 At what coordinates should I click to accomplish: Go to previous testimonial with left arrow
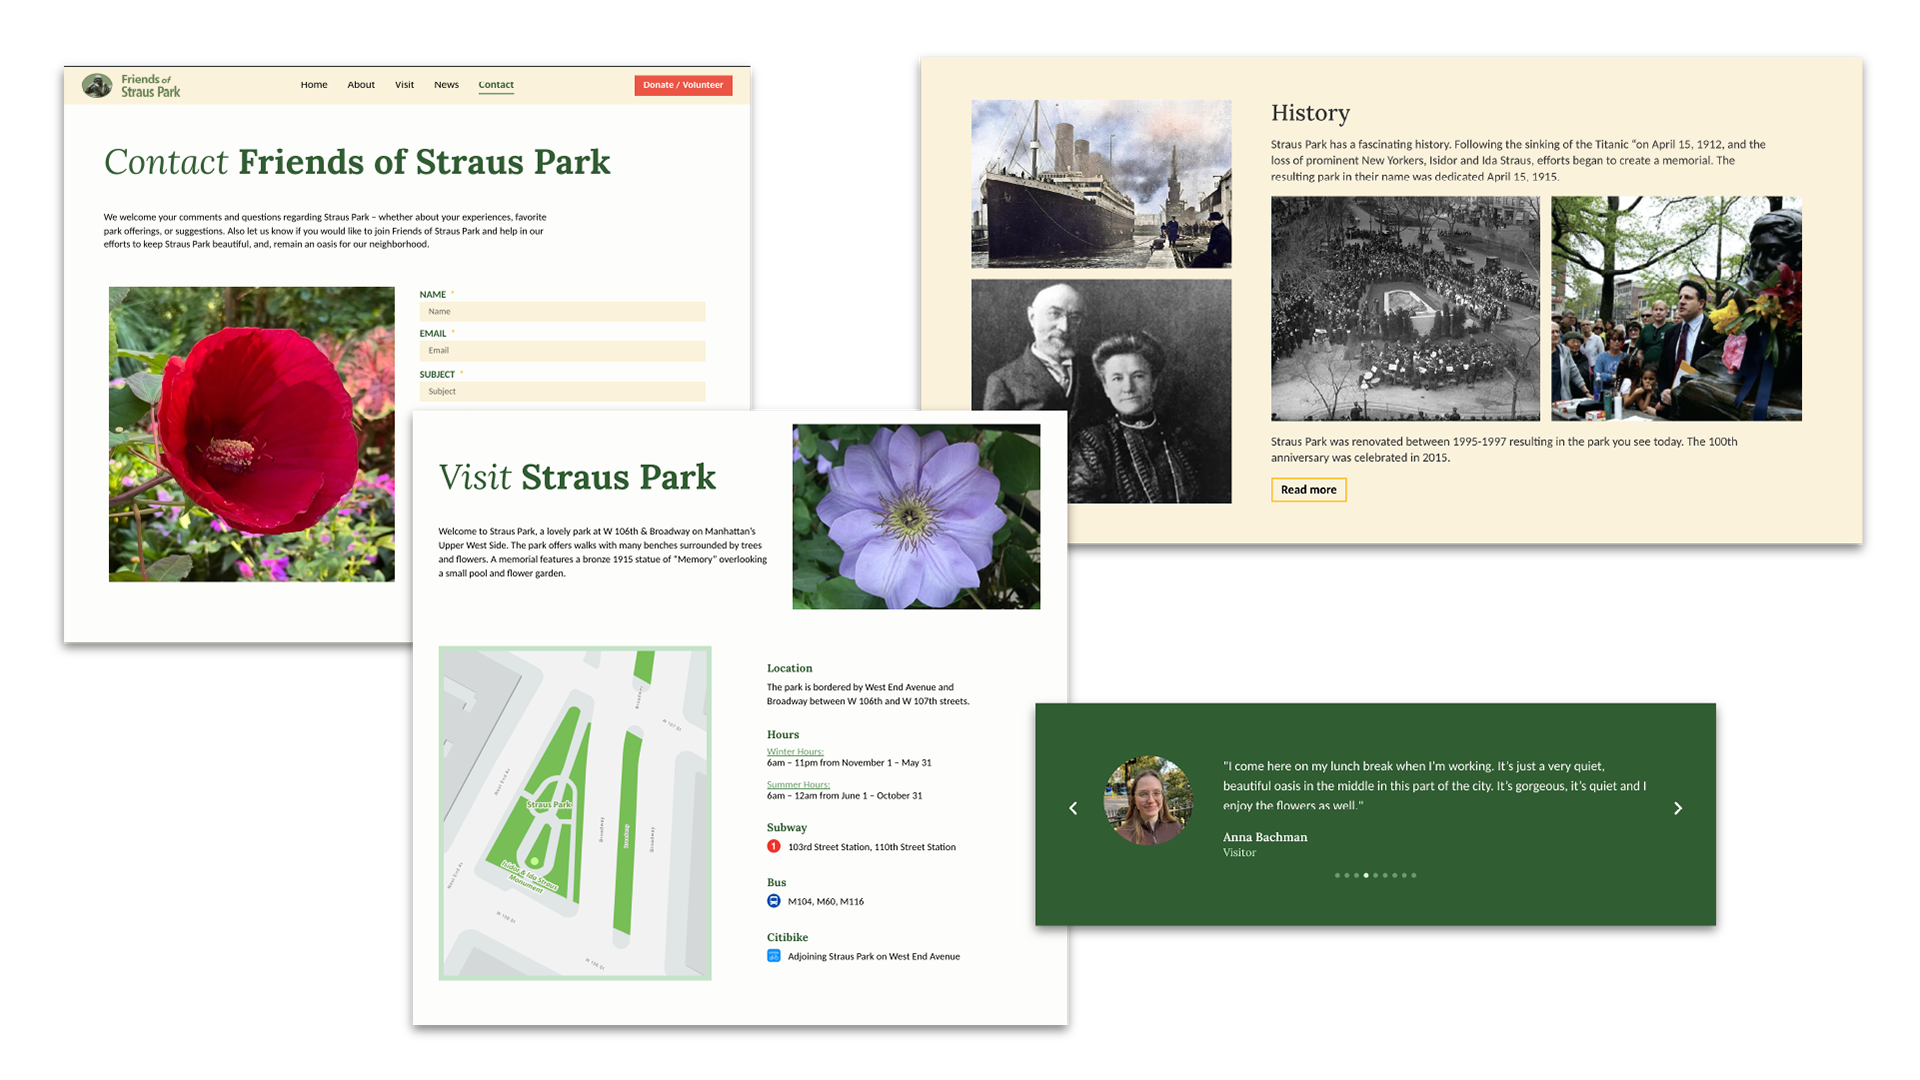(x=1073, y=808)
